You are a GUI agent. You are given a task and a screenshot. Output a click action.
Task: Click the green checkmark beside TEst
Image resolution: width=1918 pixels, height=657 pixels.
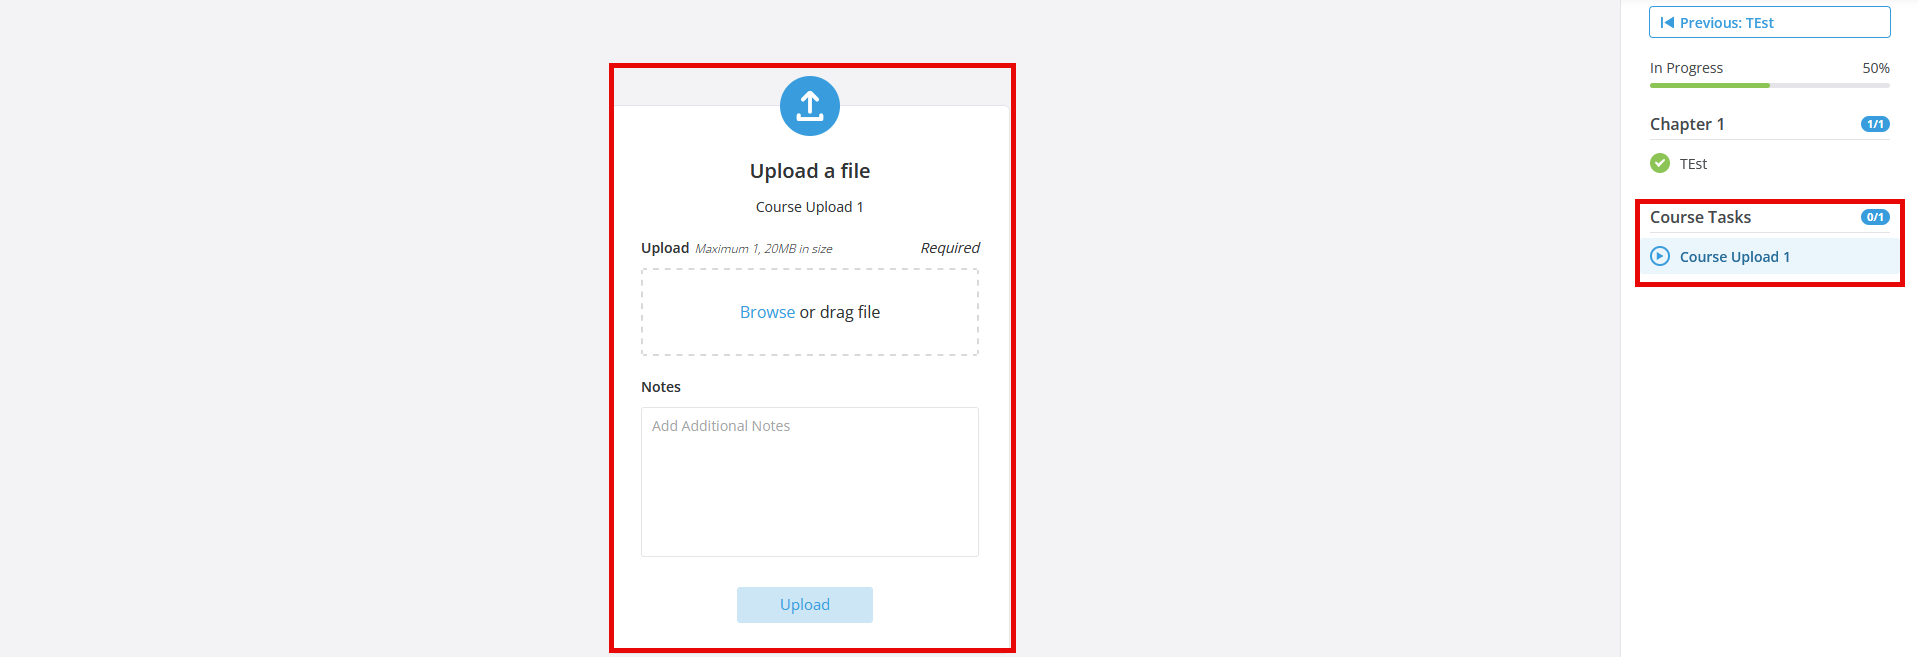[x=1660, y=163]
